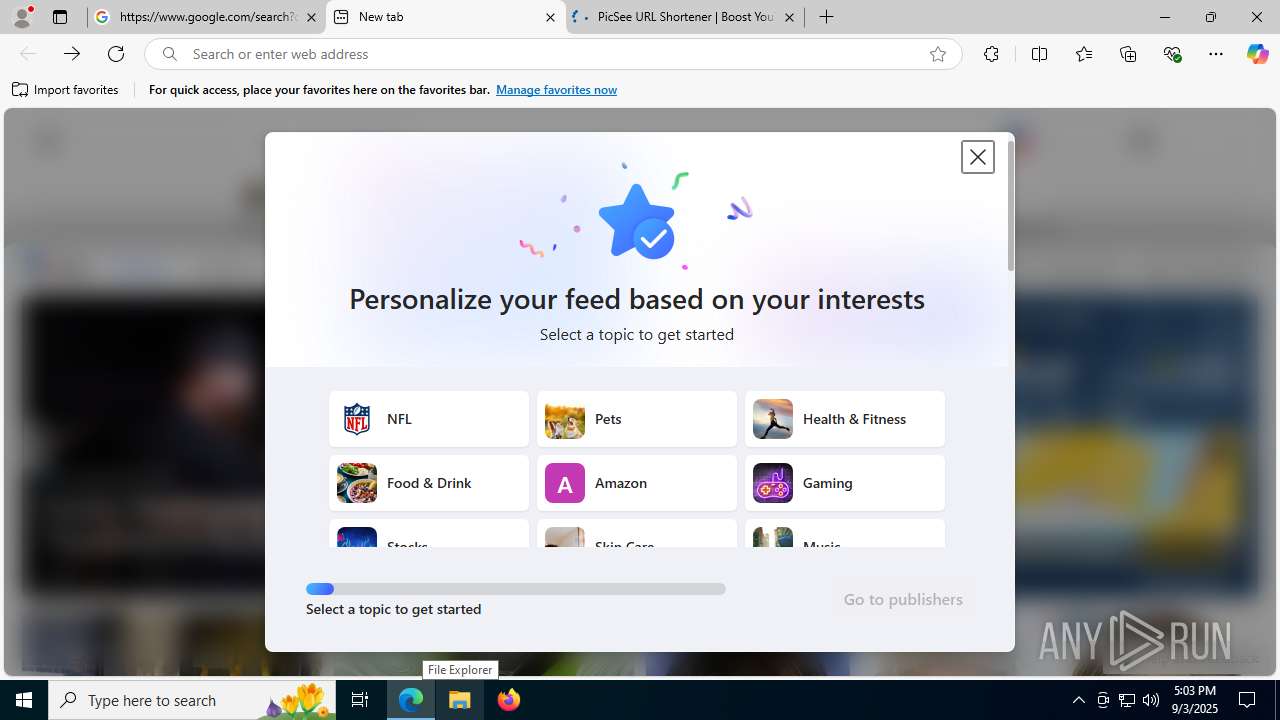Click the Pets thumbnail image
This screenshot has height=720, width=1280.
[x=565, y=419]
